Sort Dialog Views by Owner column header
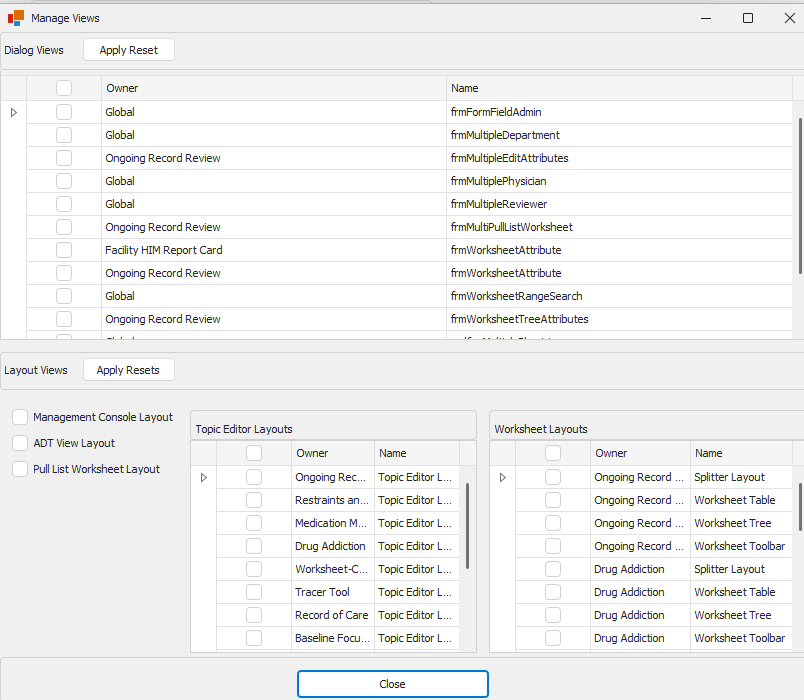The image size is (804, 700). [x=274, y=88]
